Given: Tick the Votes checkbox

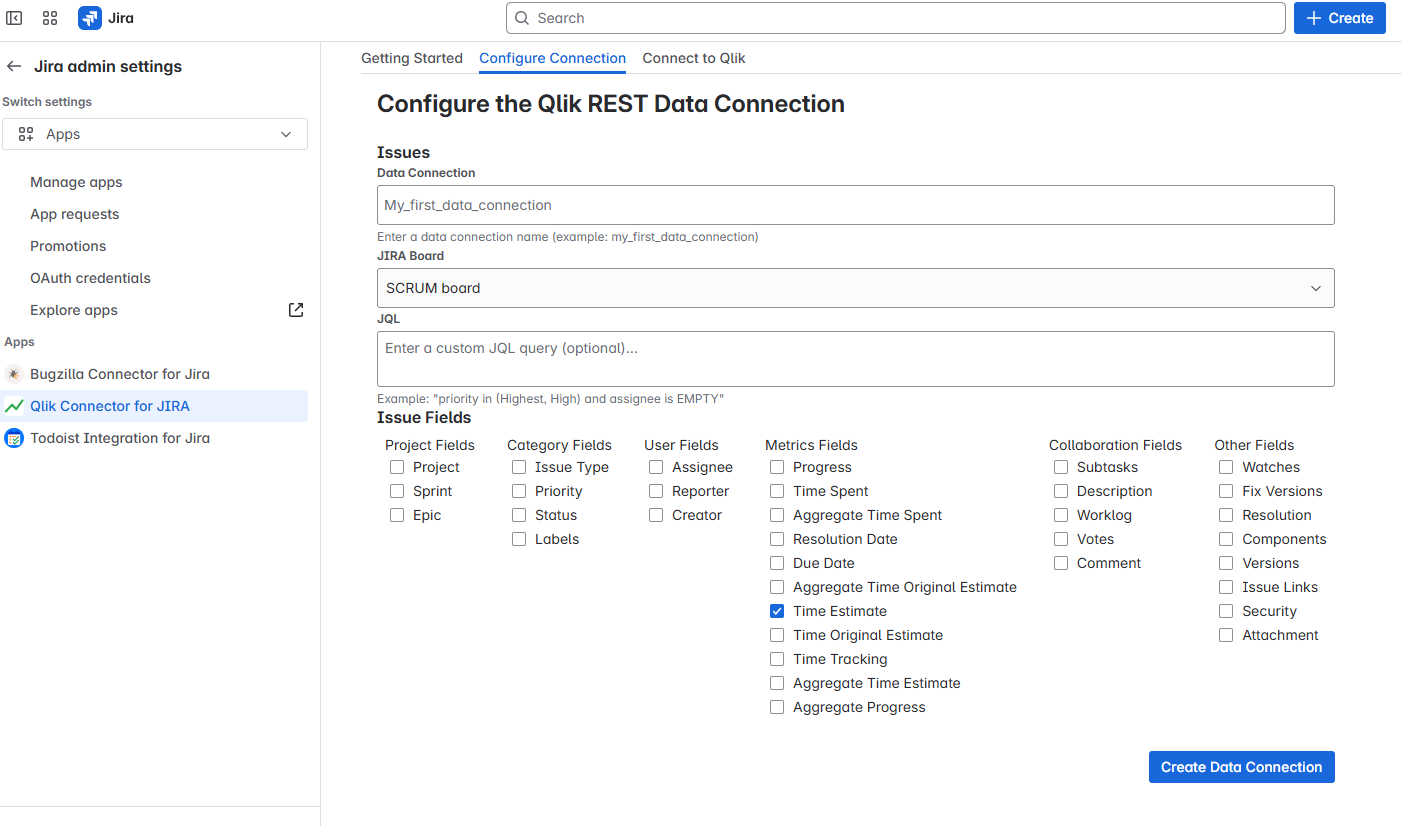Looking at the screenshot, I should pos(1061,539).
